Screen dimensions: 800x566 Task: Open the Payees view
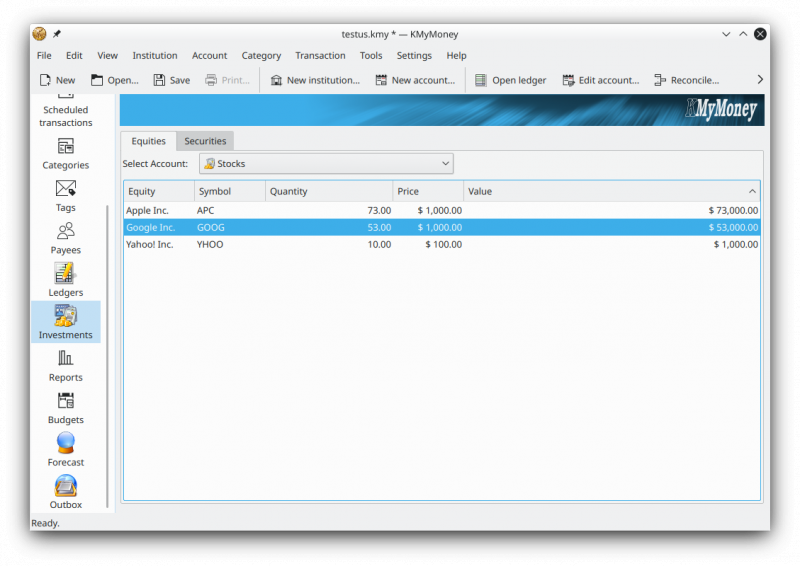click(x=65, y=239)
